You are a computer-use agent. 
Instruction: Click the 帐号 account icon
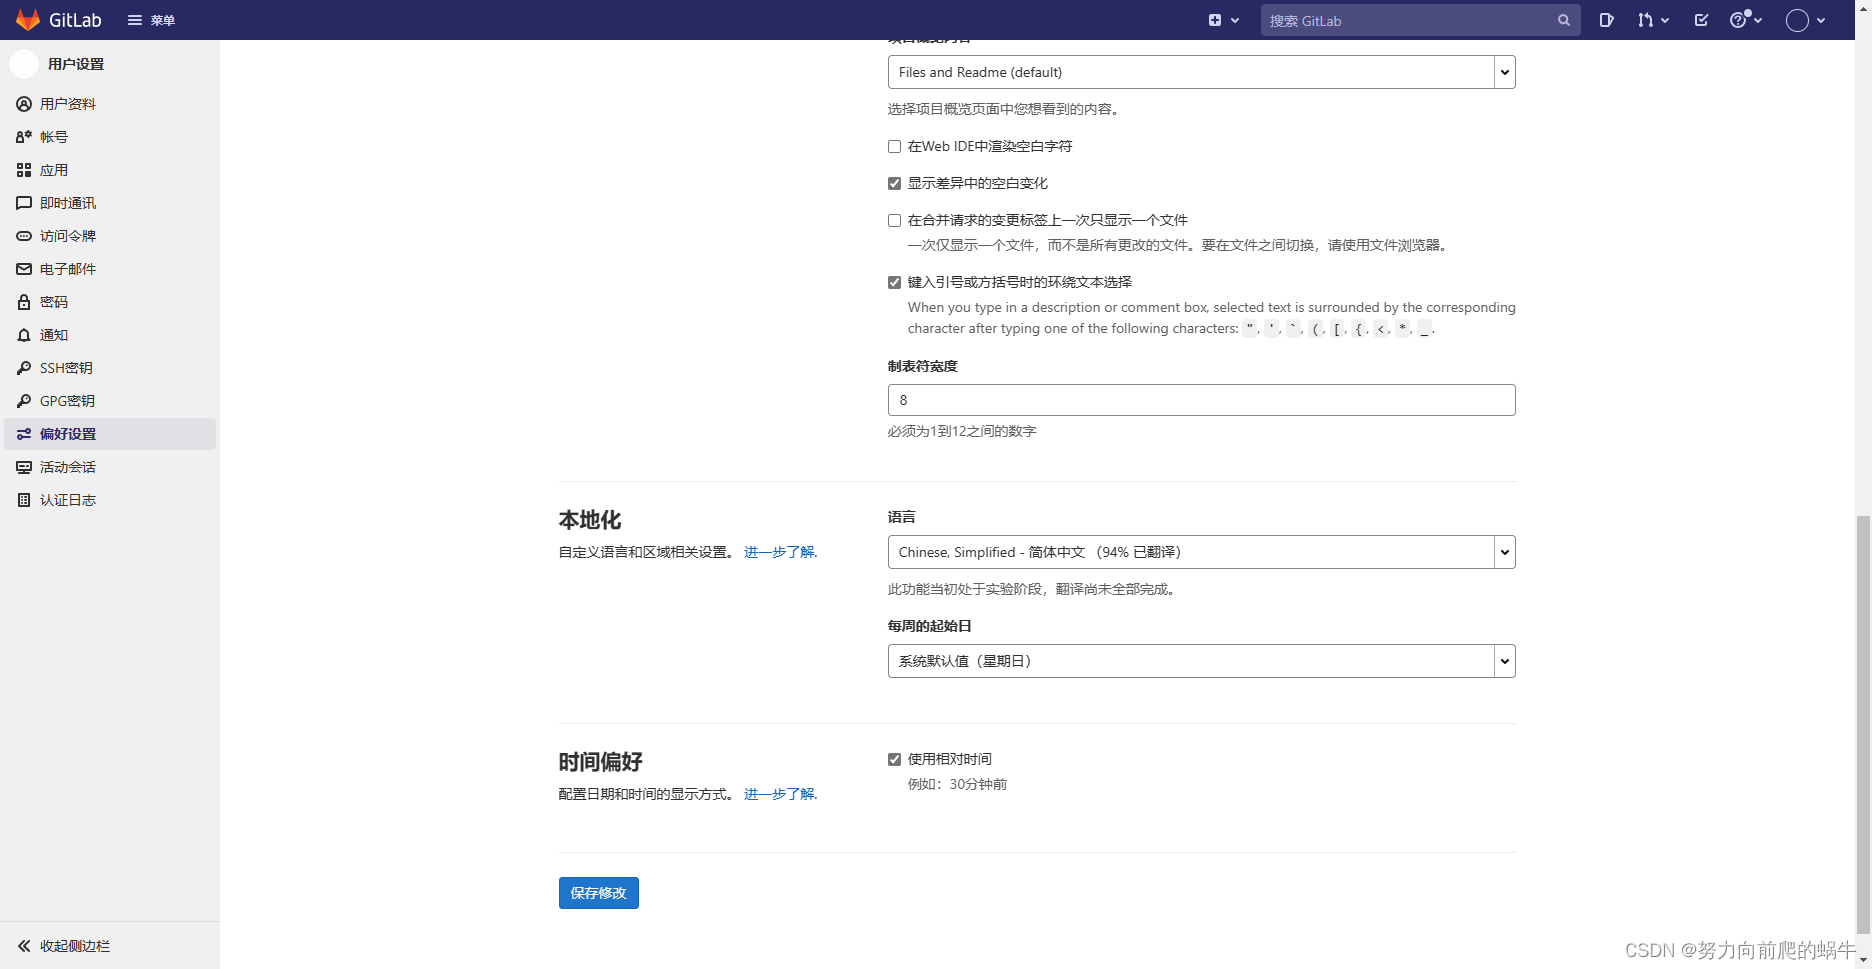click(x=24, y=137)
